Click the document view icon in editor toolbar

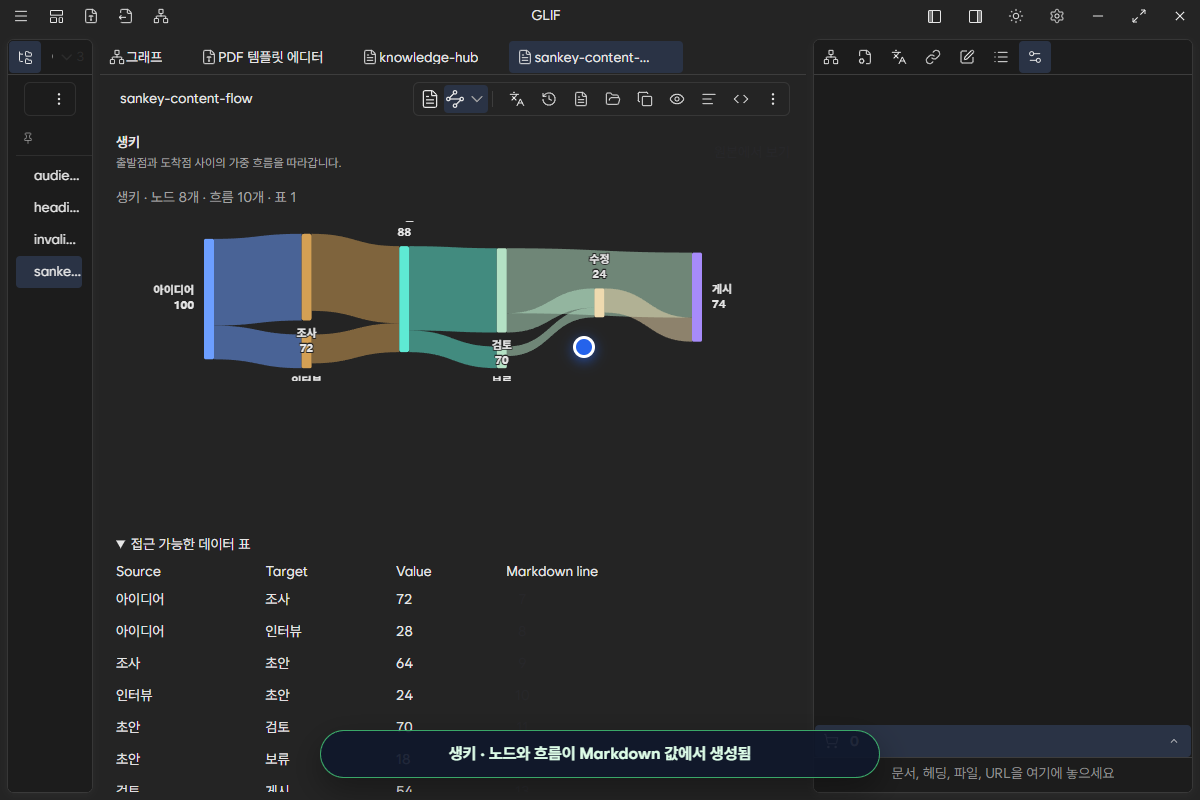pyautogui.click(x=430, y=99)
